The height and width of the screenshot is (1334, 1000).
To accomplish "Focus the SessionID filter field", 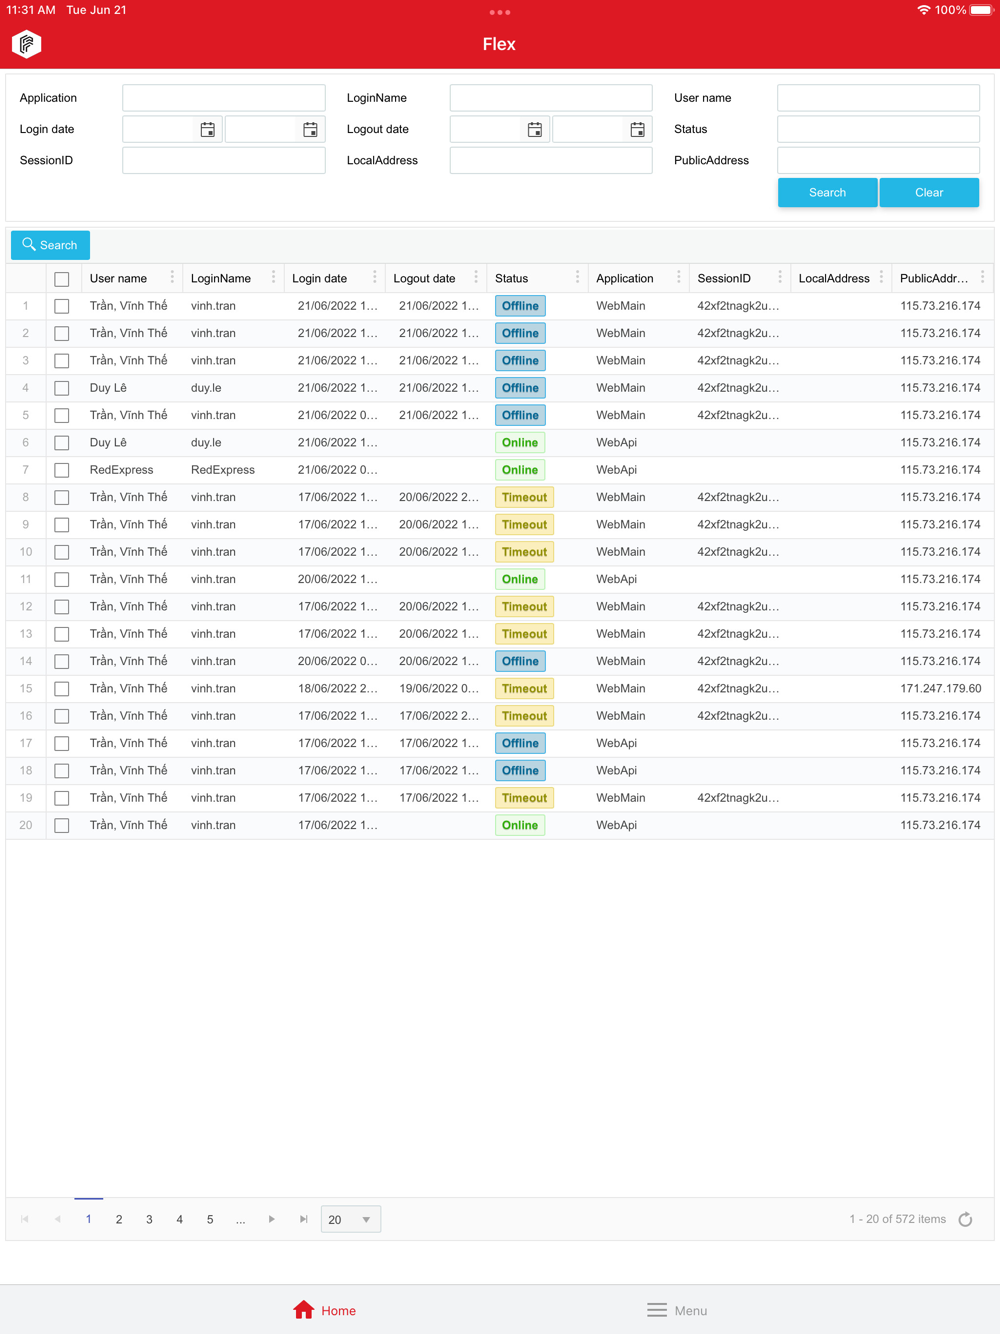I will pos(224,160).
